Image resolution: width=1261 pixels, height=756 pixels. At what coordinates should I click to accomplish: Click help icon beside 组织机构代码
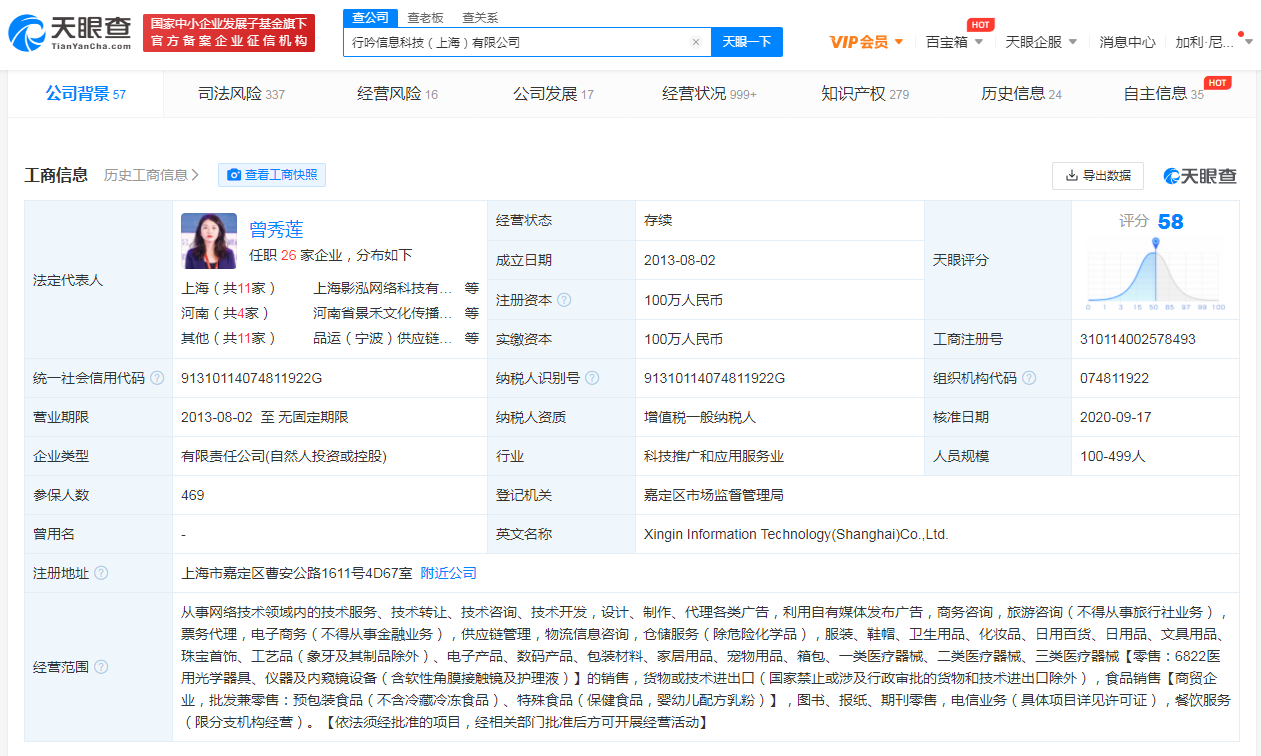(x=1029, y=378)
